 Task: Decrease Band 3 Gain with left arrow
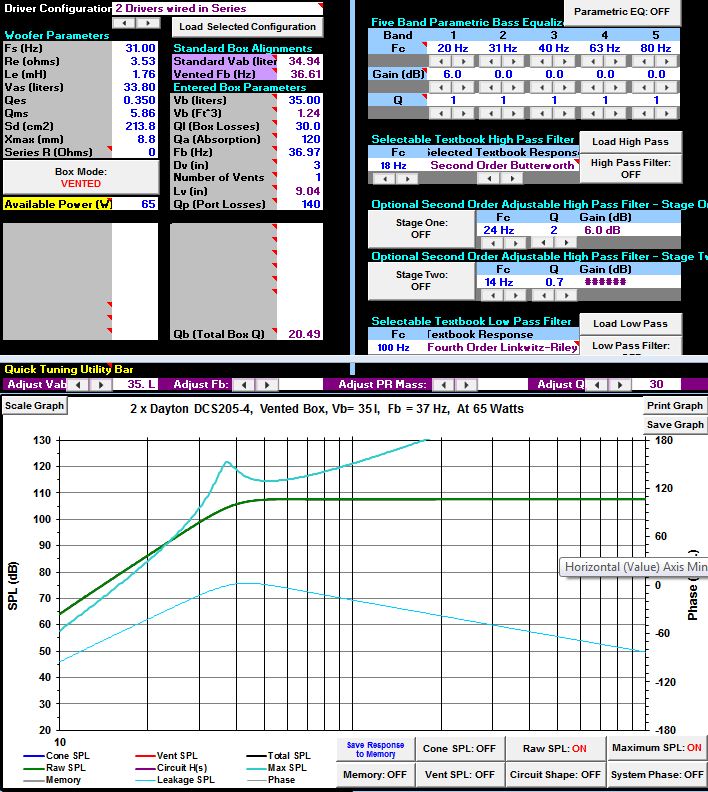click(542, 87)
